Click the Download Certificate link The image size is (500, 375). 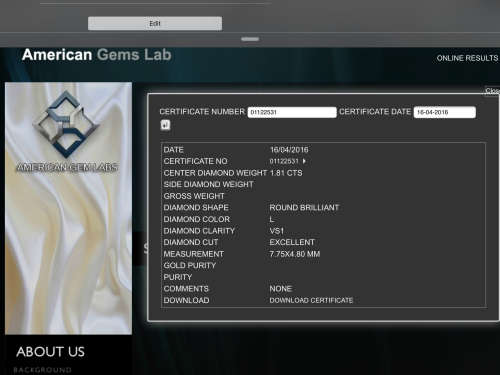pos(311,300)
